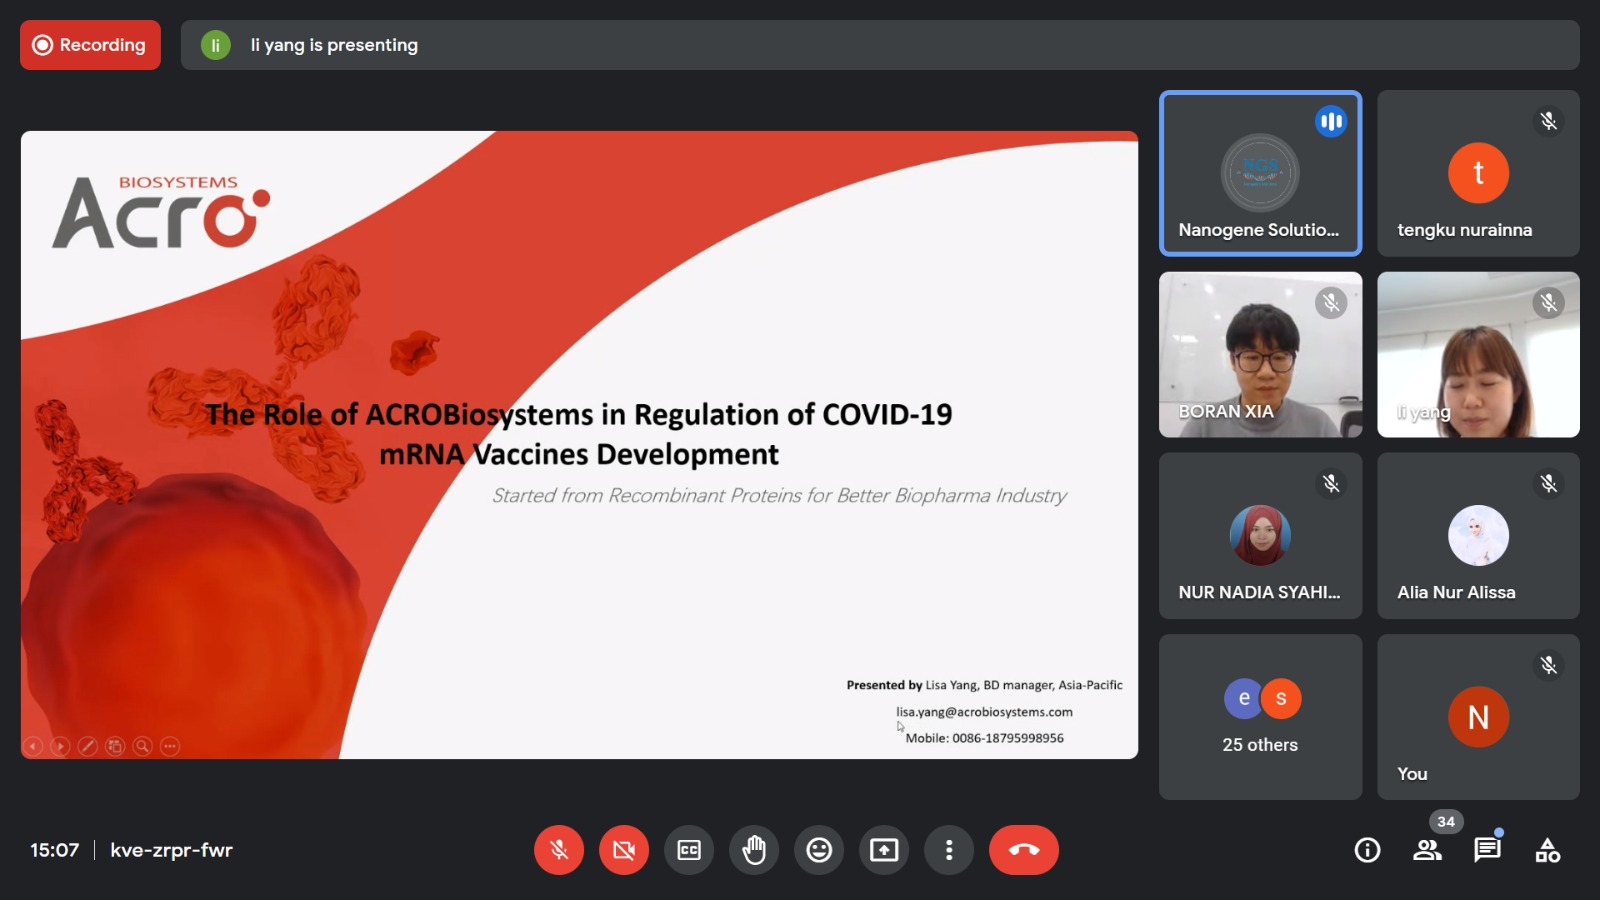Unmute the microphone in the bottom toolbar
The height and width of the screenshot is (900, 1600).
click(559, 850)
